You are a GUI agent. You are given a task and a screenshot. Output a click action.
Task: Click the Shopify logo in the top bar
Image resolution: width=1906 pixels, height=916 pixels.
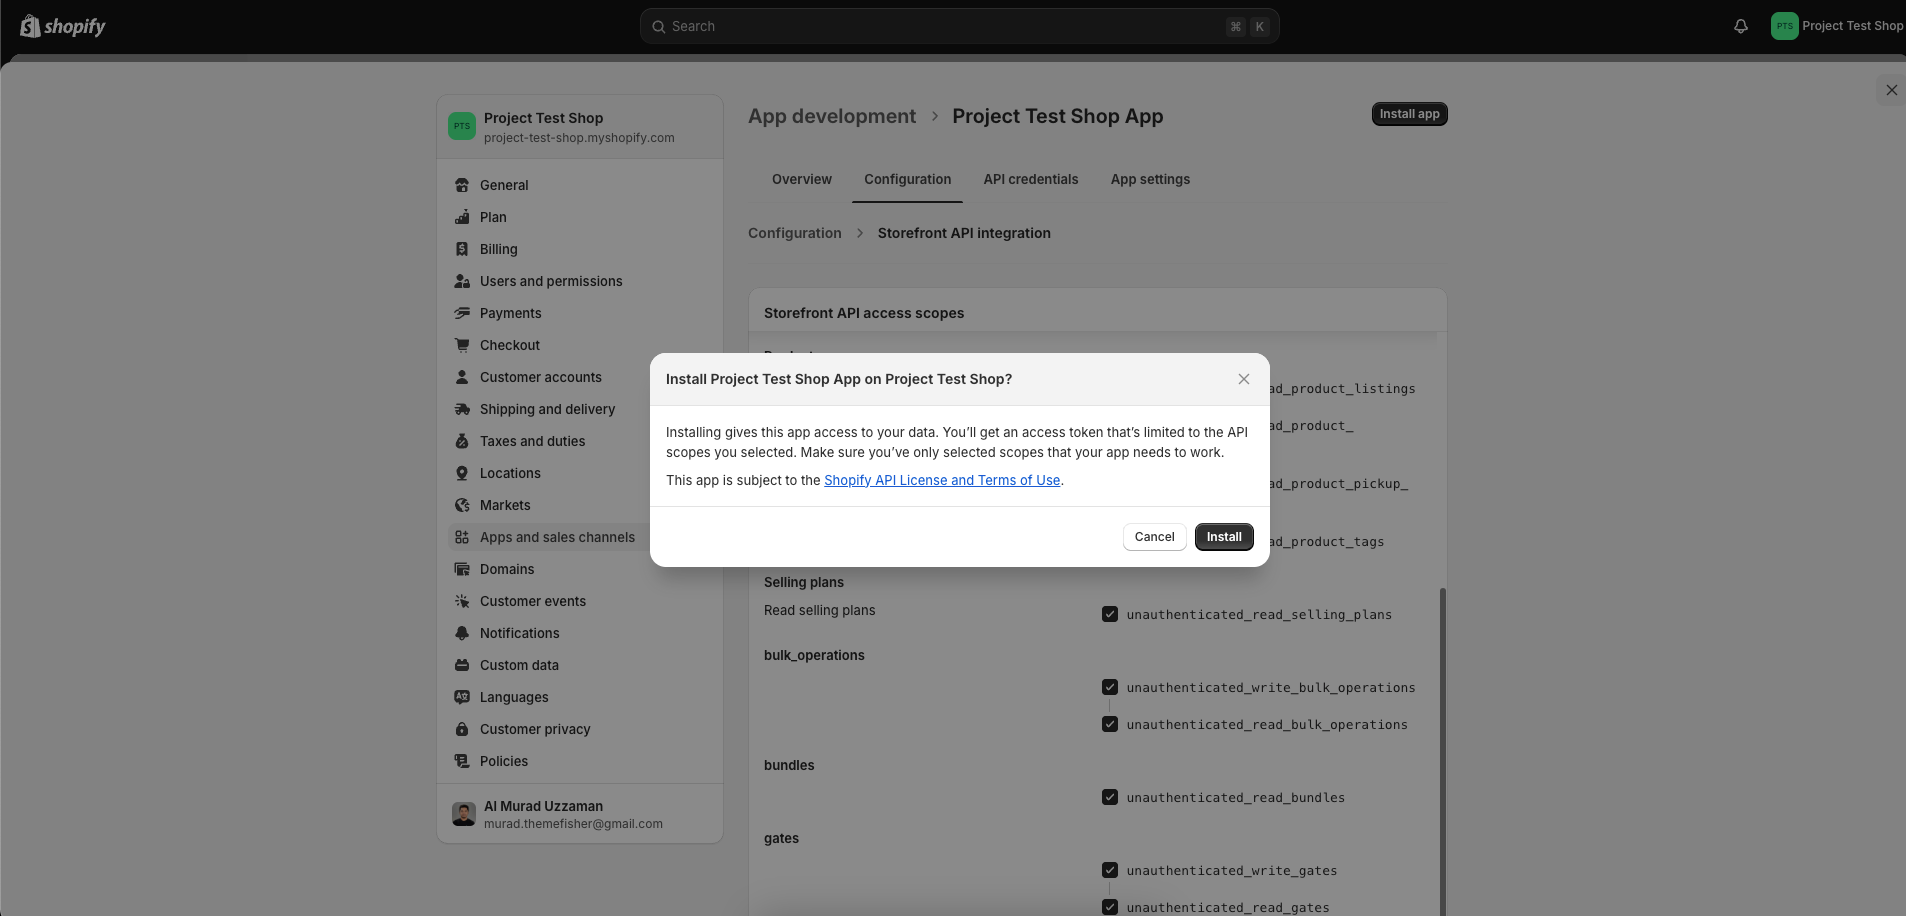coord(62,26)
